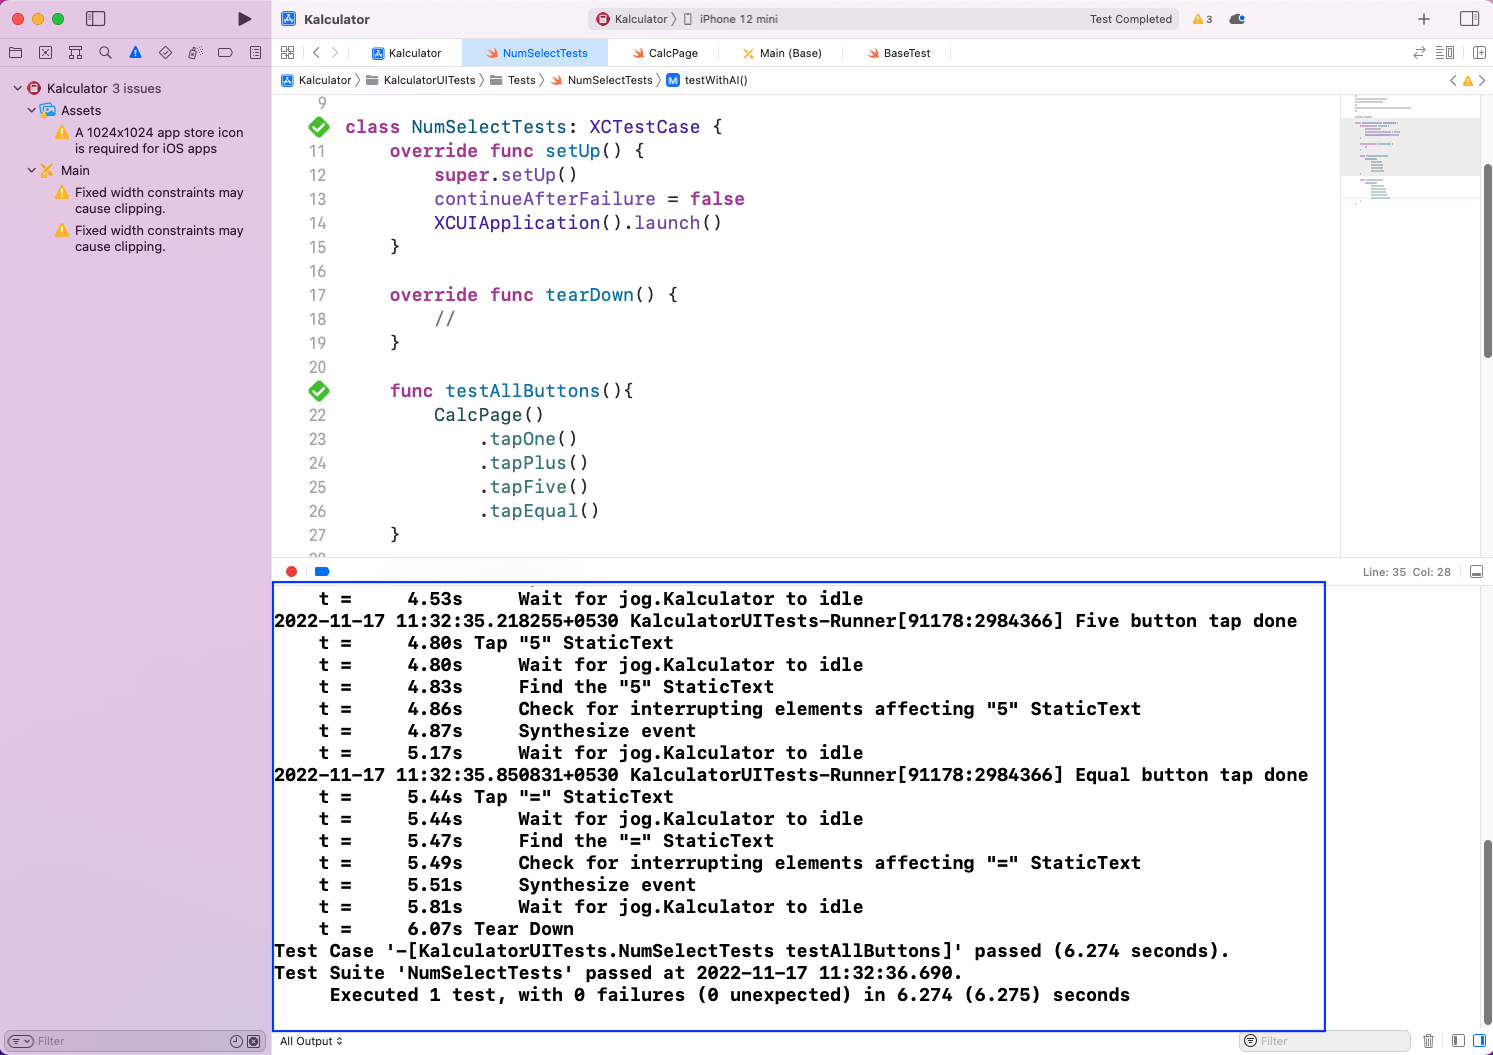Jump to previous issue arrow
The width and height of the screenshot is (1493, 1055).
1453,80
